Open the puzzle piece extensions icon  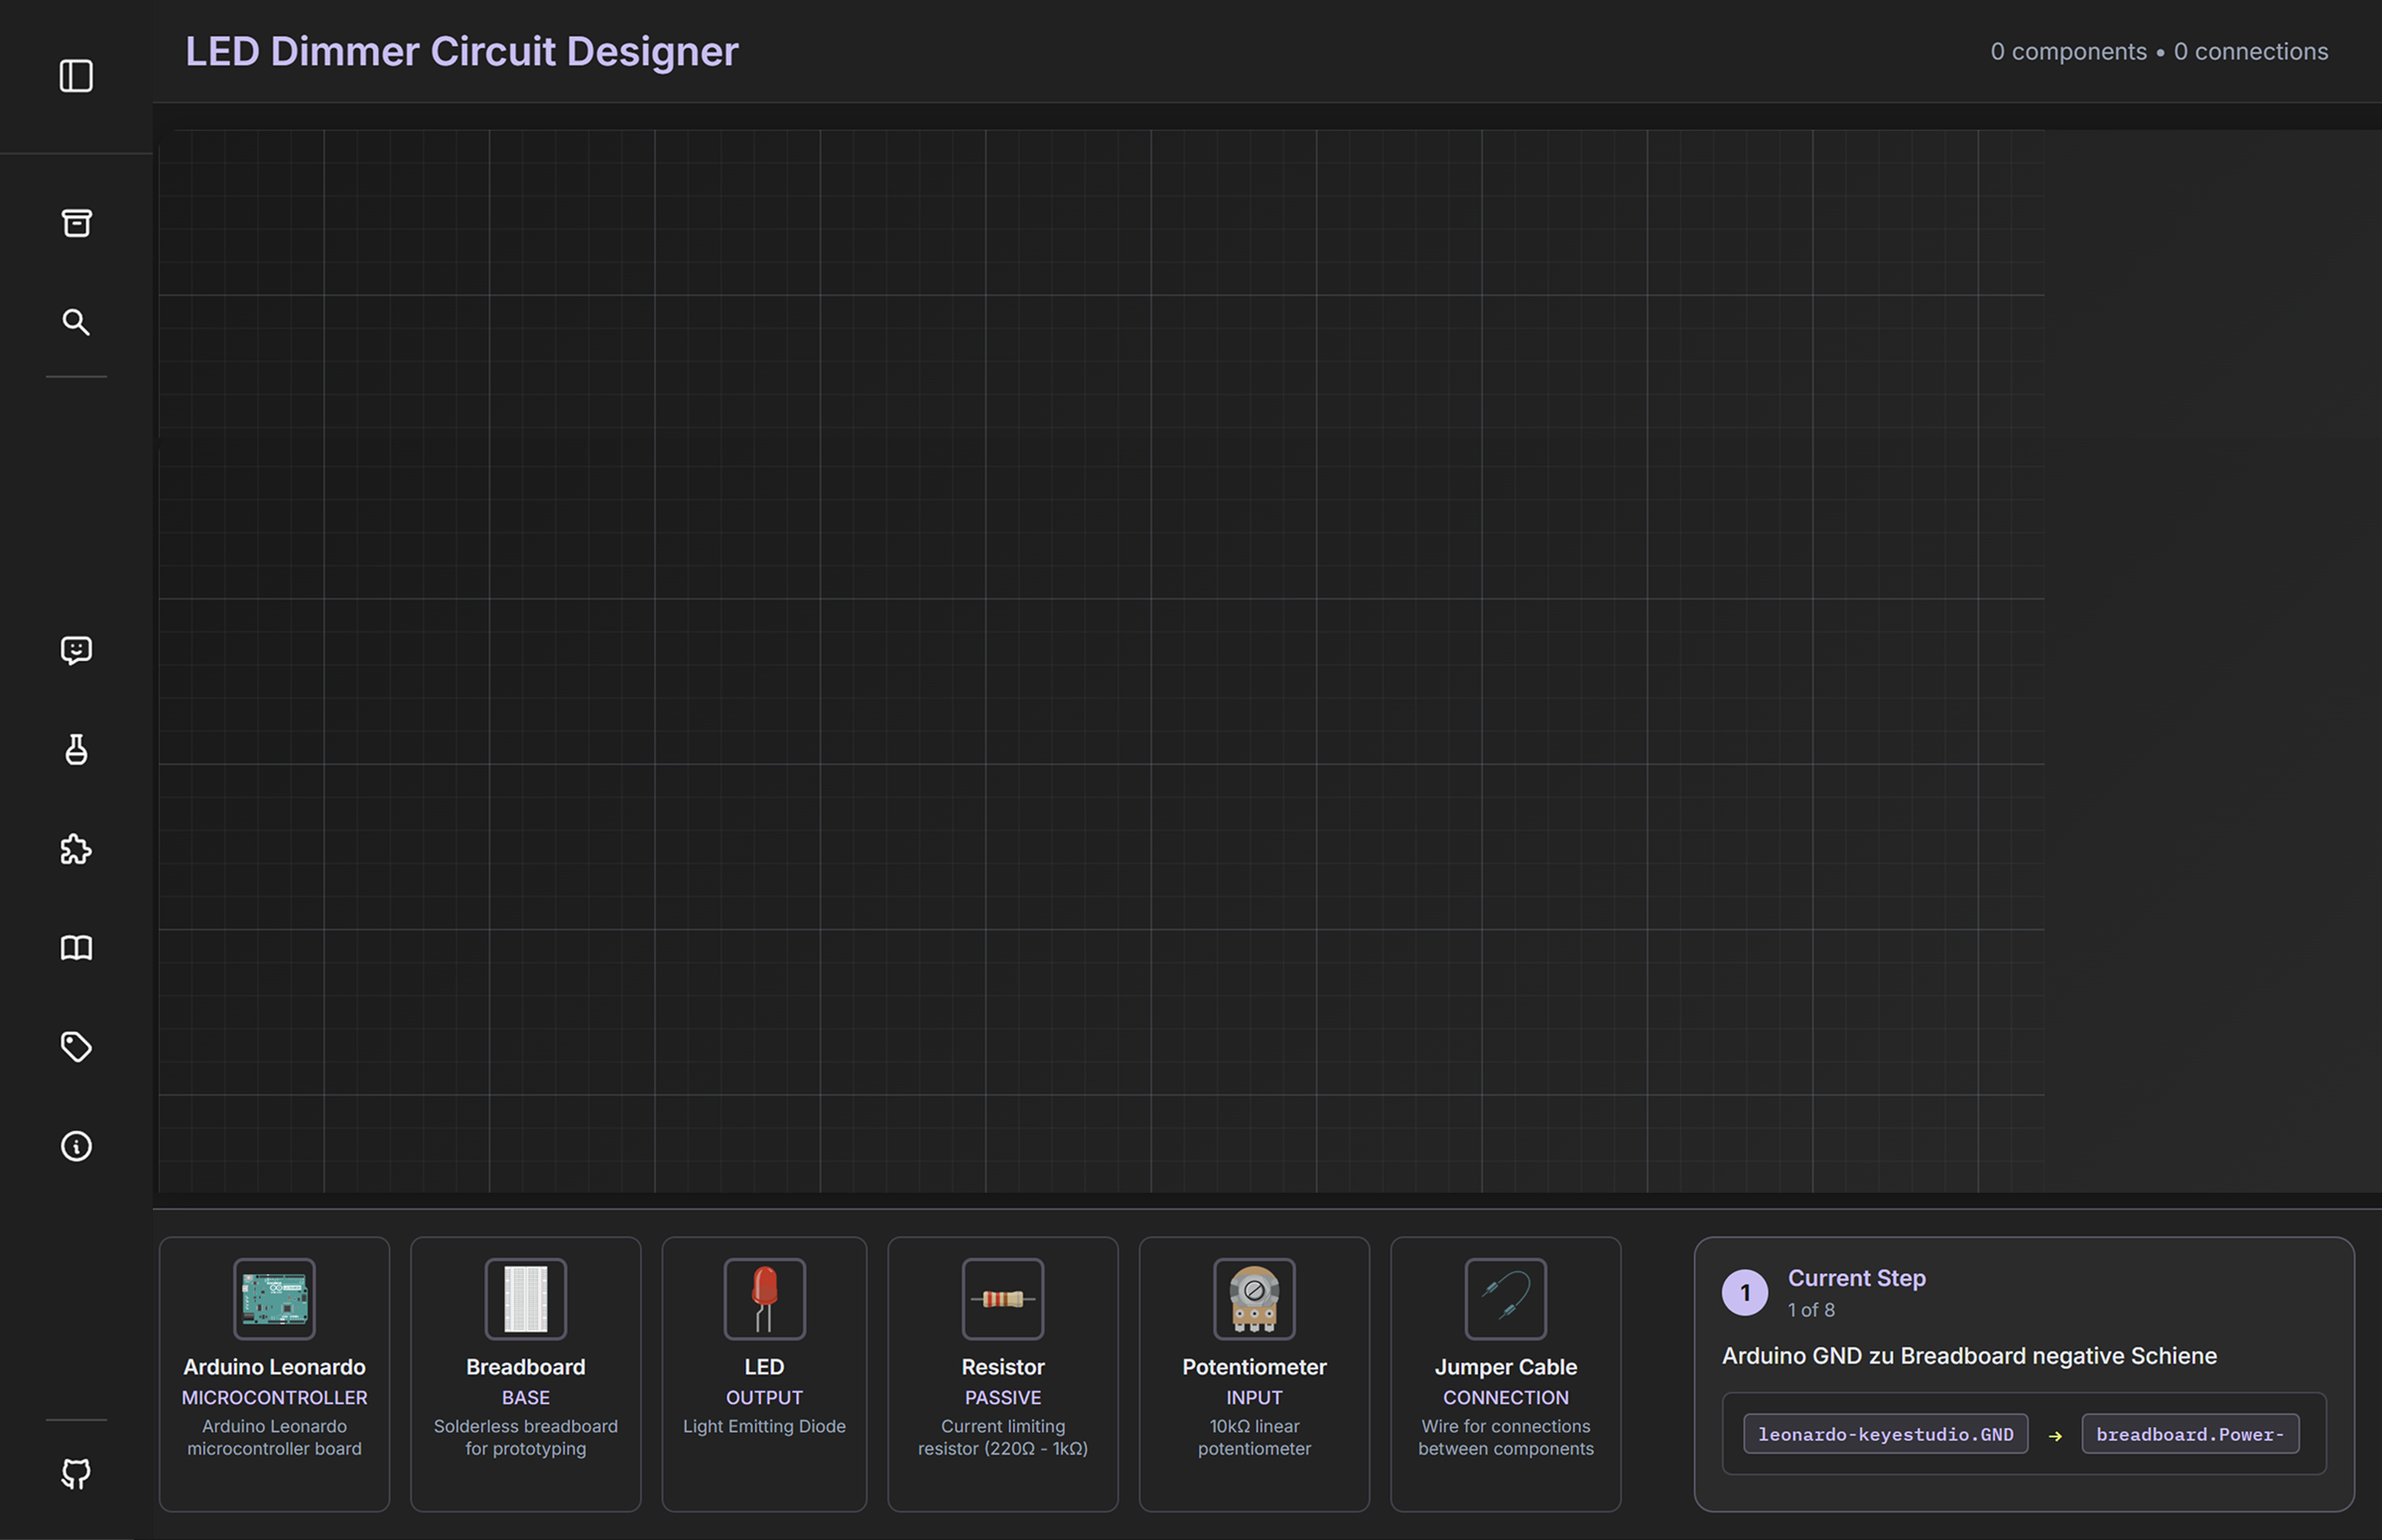(x=76, y=849)
